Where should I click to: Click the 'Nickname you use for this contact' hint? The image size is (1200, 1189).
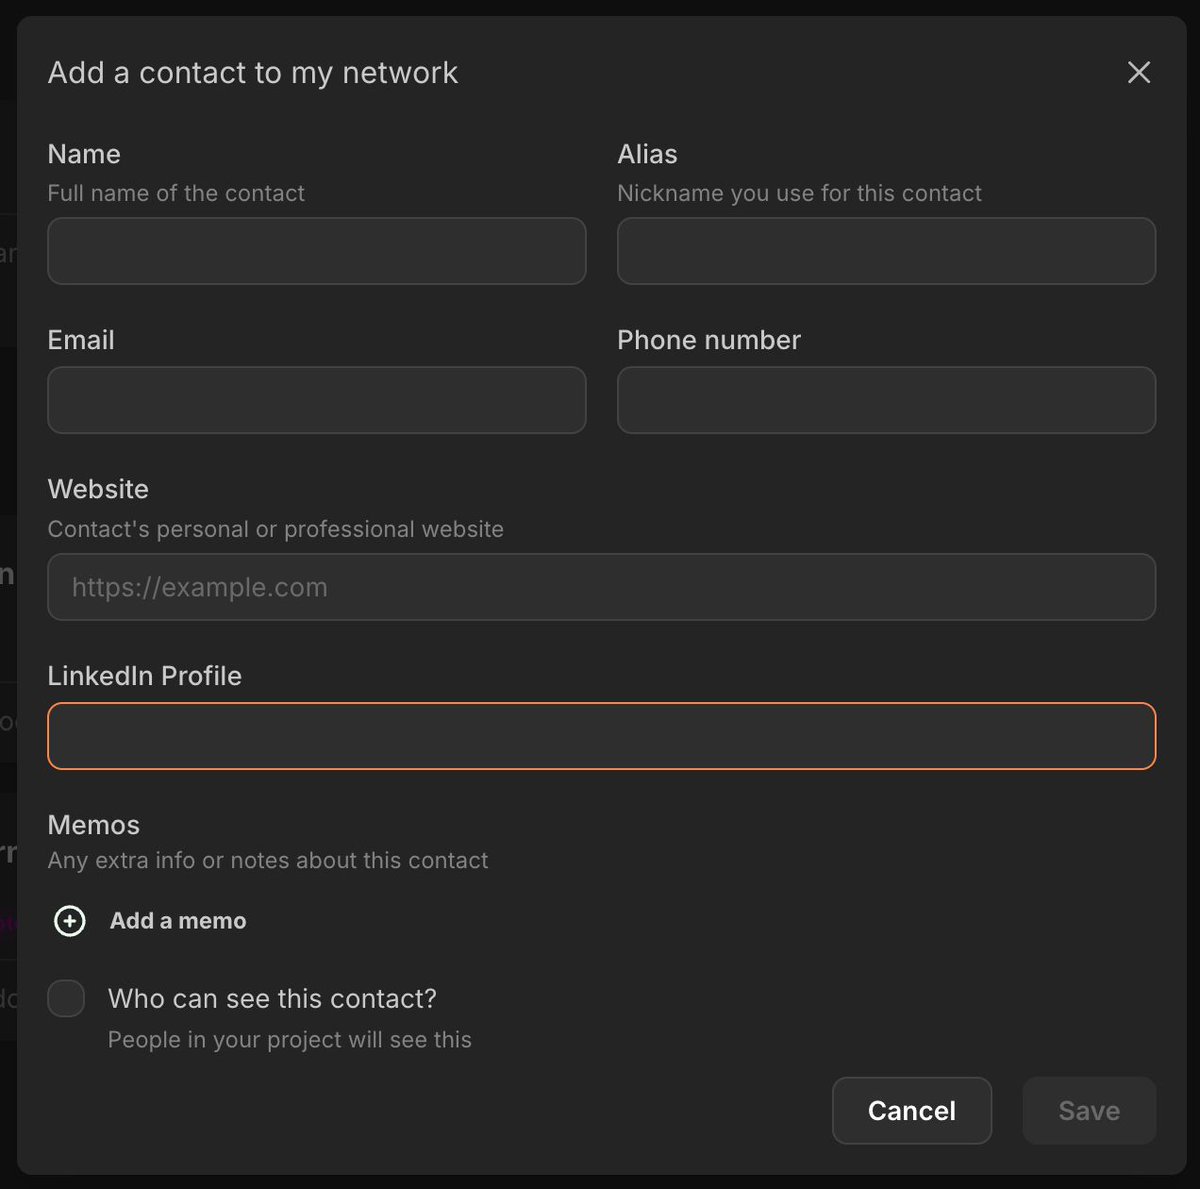click(800, 193)
